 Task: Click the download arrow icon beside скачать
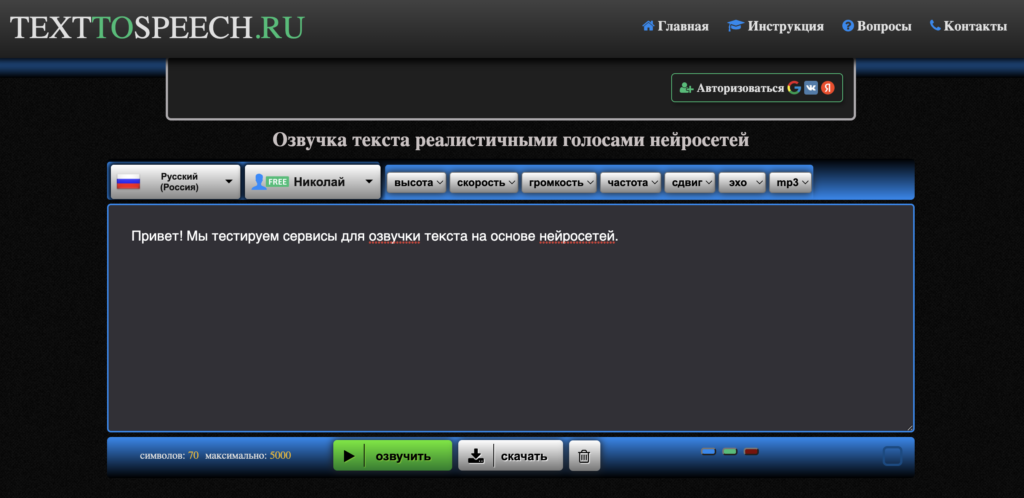477,456
